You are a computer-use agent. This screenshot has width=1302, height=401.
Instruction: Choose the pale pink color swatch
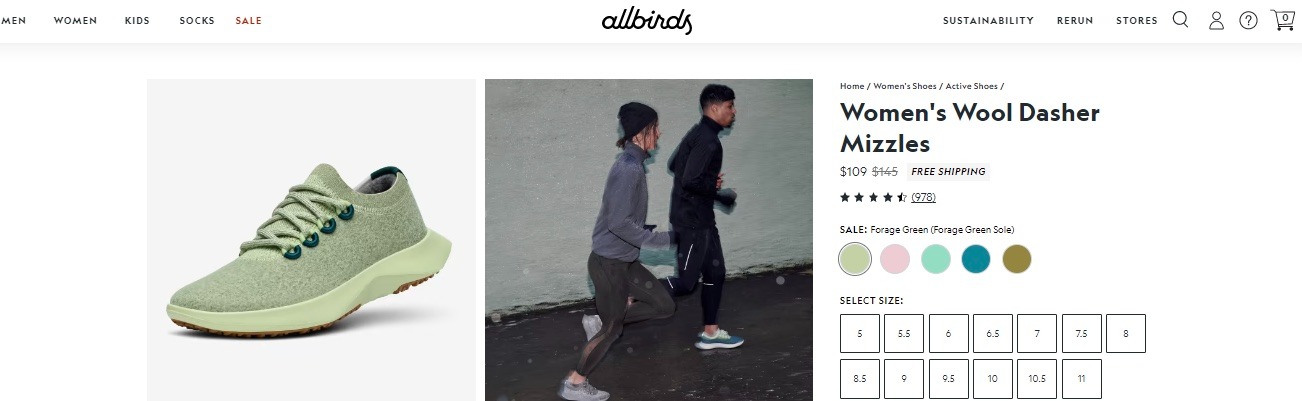coord(895,259)
